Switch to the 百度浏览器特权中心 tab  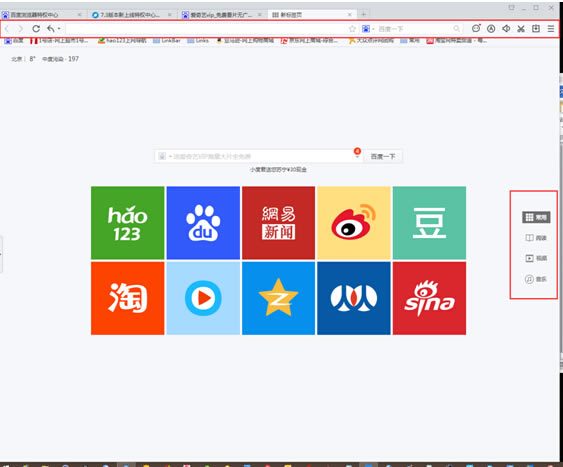point(42,15)
